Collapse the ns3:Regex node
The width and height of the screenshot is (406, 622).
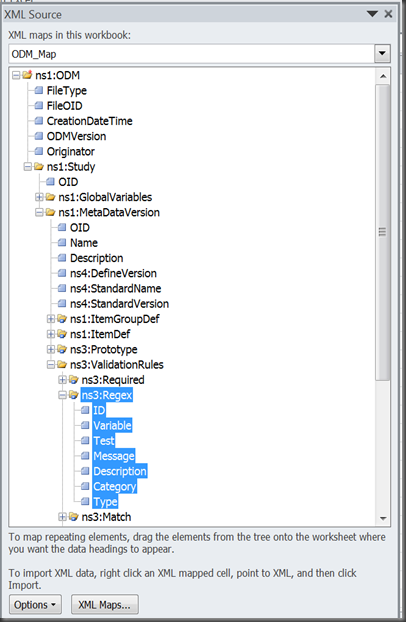point(62,395)
